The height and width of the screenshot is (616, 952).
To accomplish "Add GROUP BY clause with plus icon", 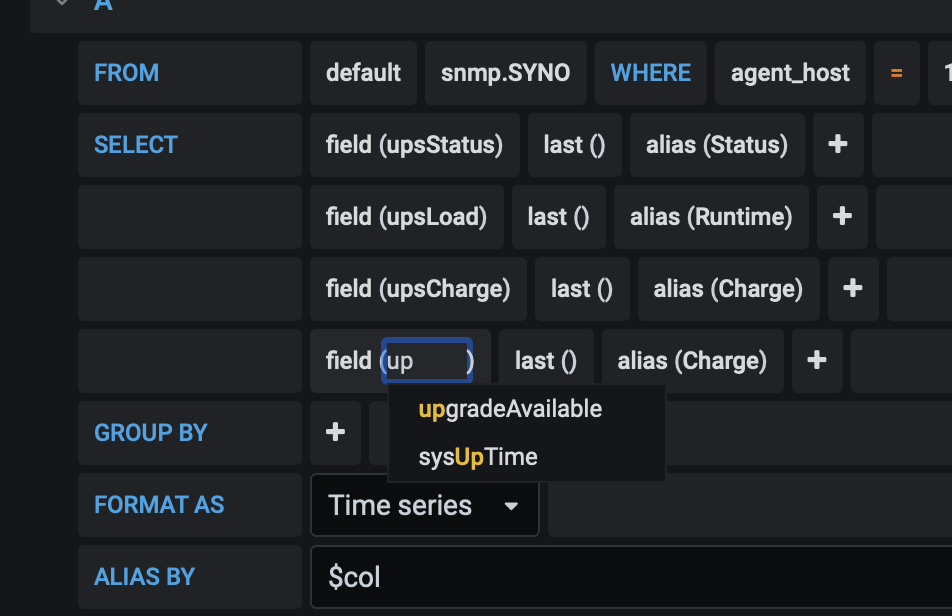I will 336,433.
